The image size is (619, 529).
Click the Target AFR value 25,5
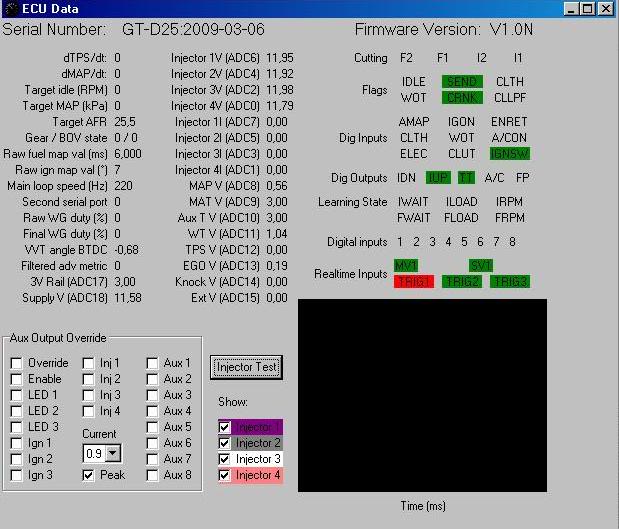[125, 122]
